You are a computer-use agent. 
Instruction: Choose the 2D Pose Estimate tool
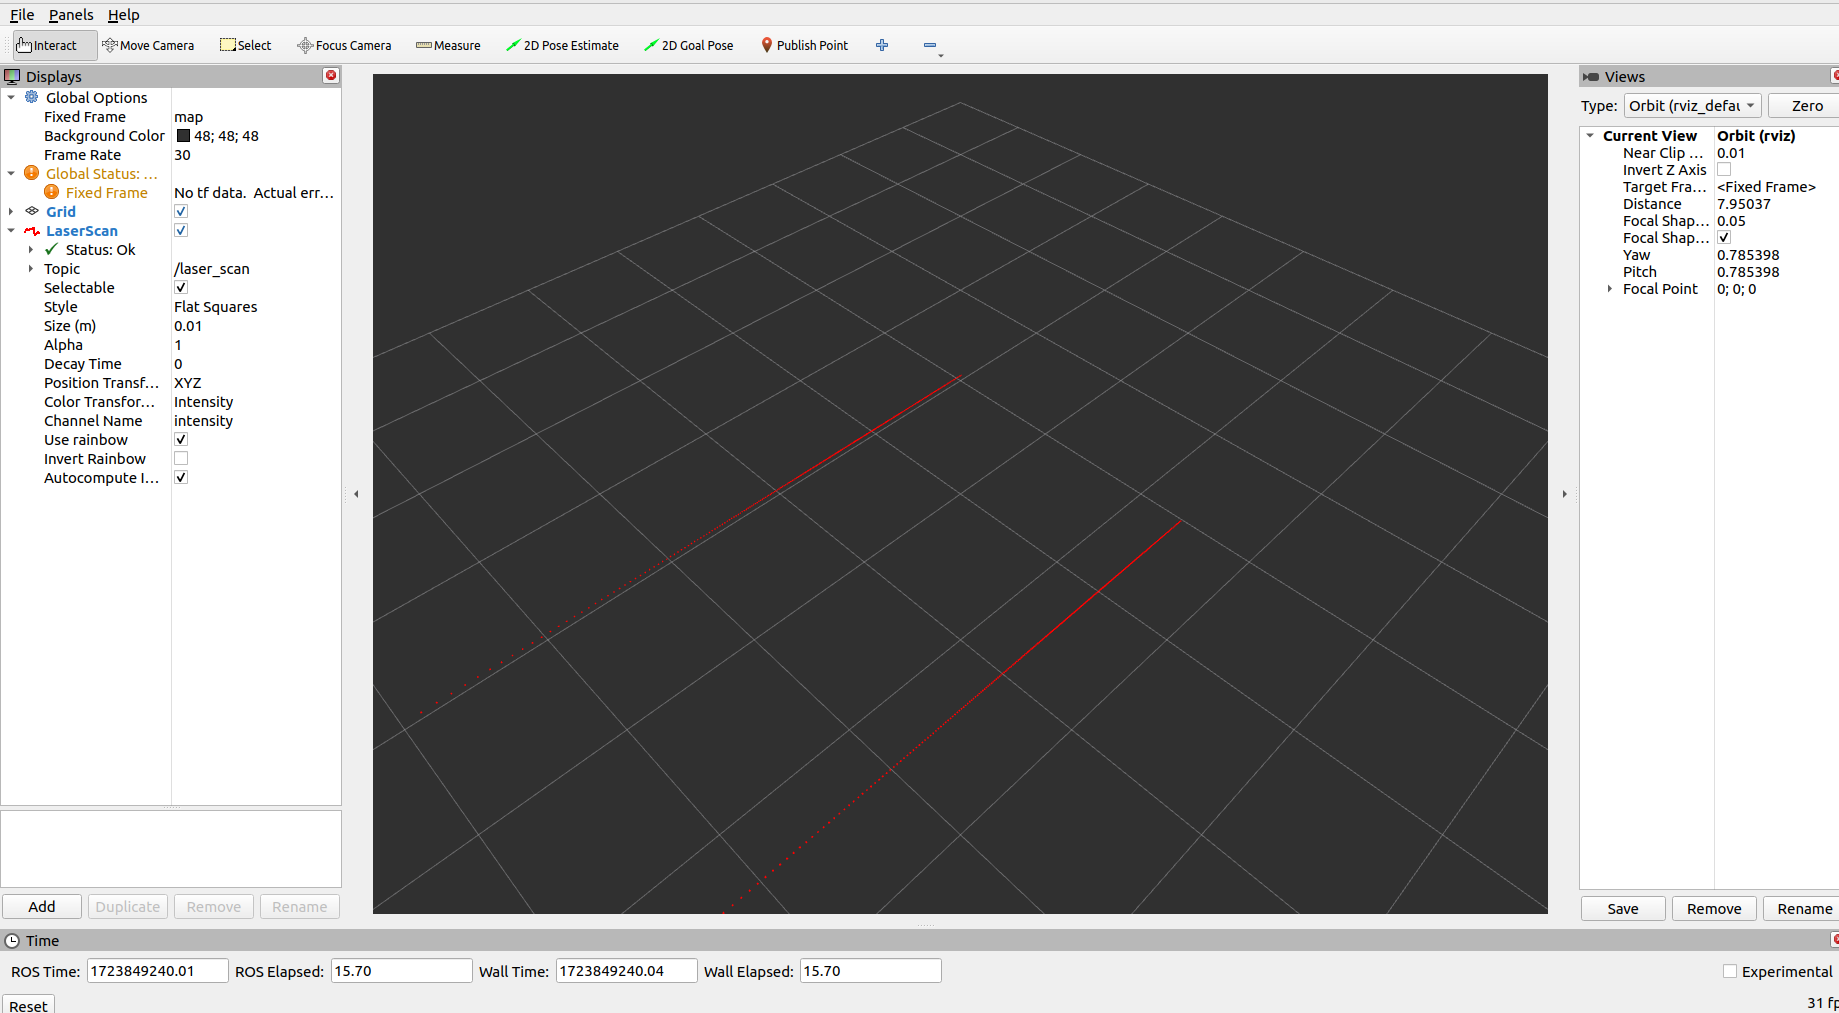pyautogui.click(x=562, y=45)
